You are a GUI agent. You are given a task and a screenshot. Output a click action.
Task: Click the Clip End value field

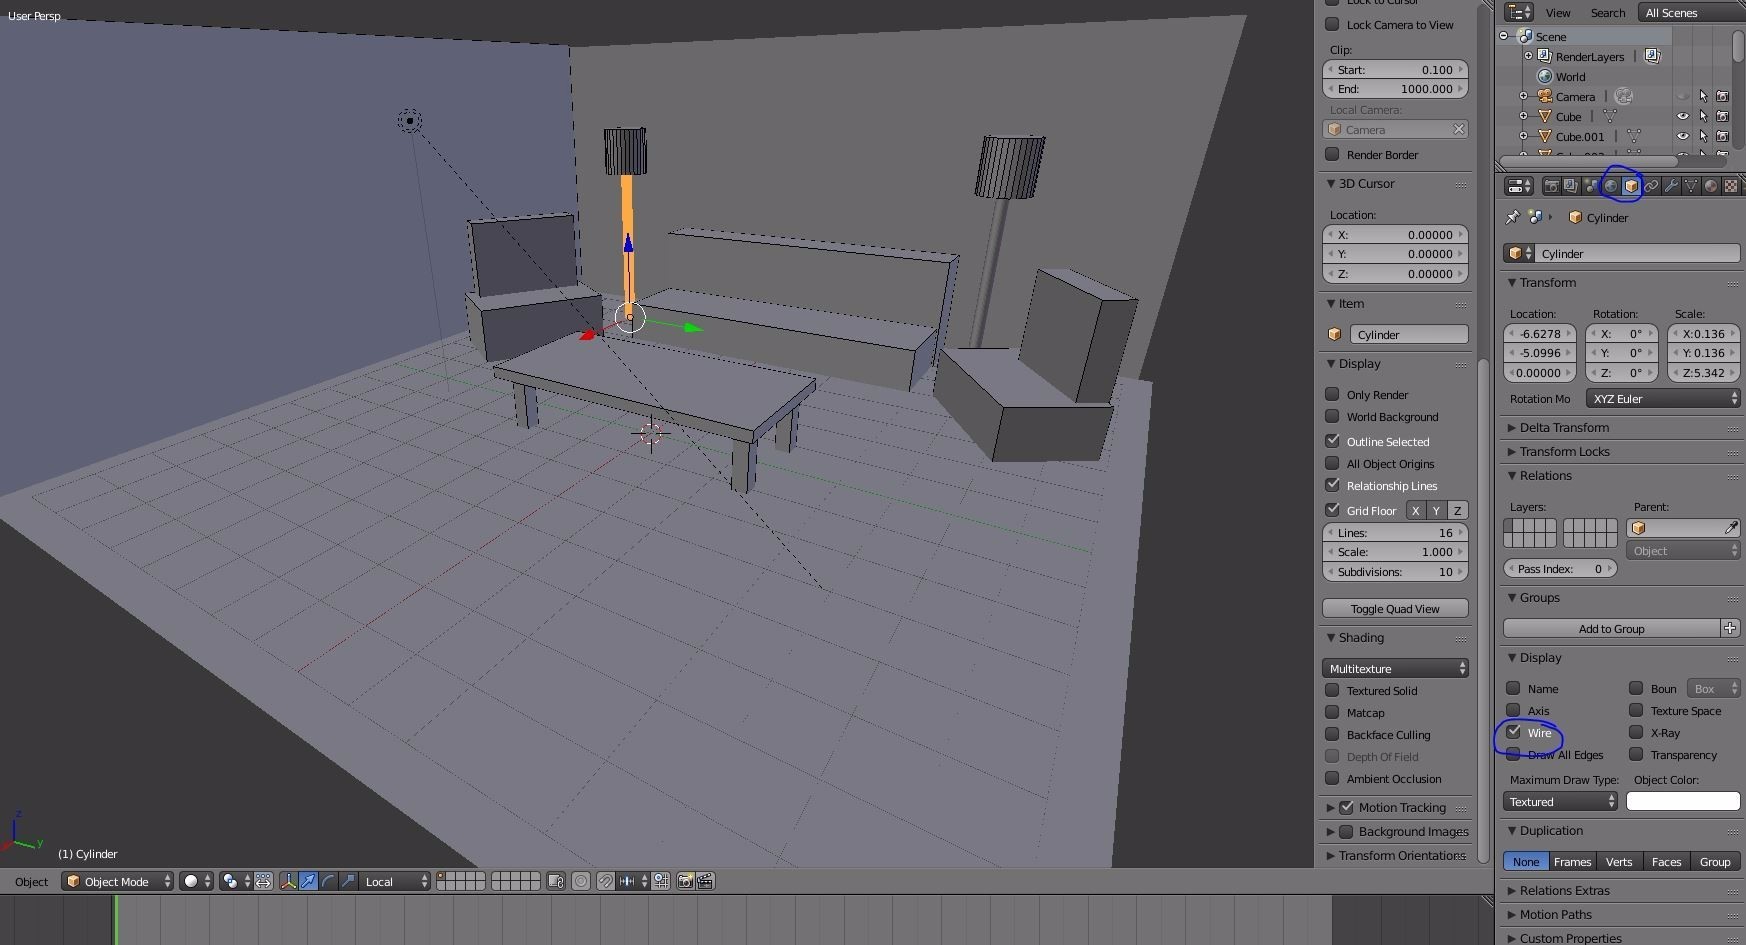pyautogui.click(x=1395, y=89)
